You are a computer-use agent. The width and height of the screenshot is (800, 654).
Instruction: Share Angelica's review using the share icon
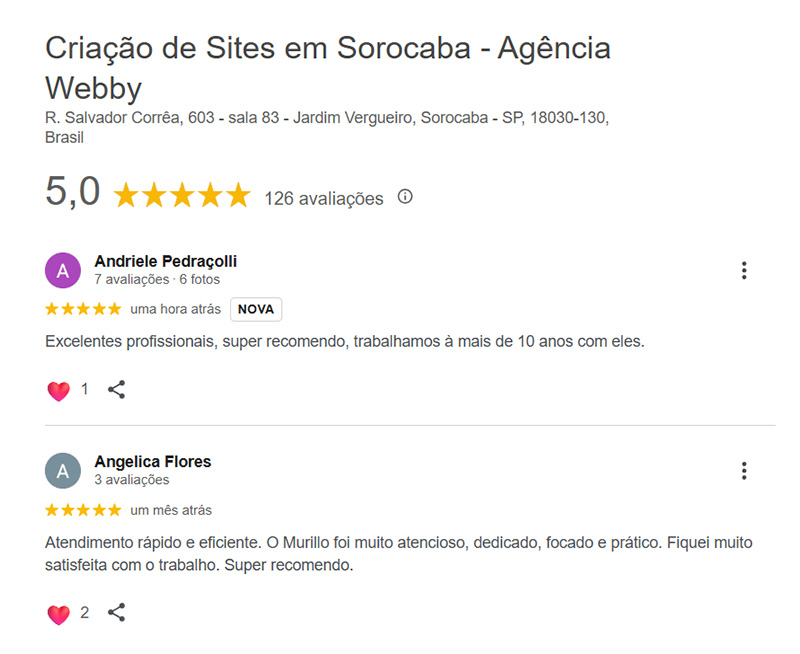click(x=117, y=613)
